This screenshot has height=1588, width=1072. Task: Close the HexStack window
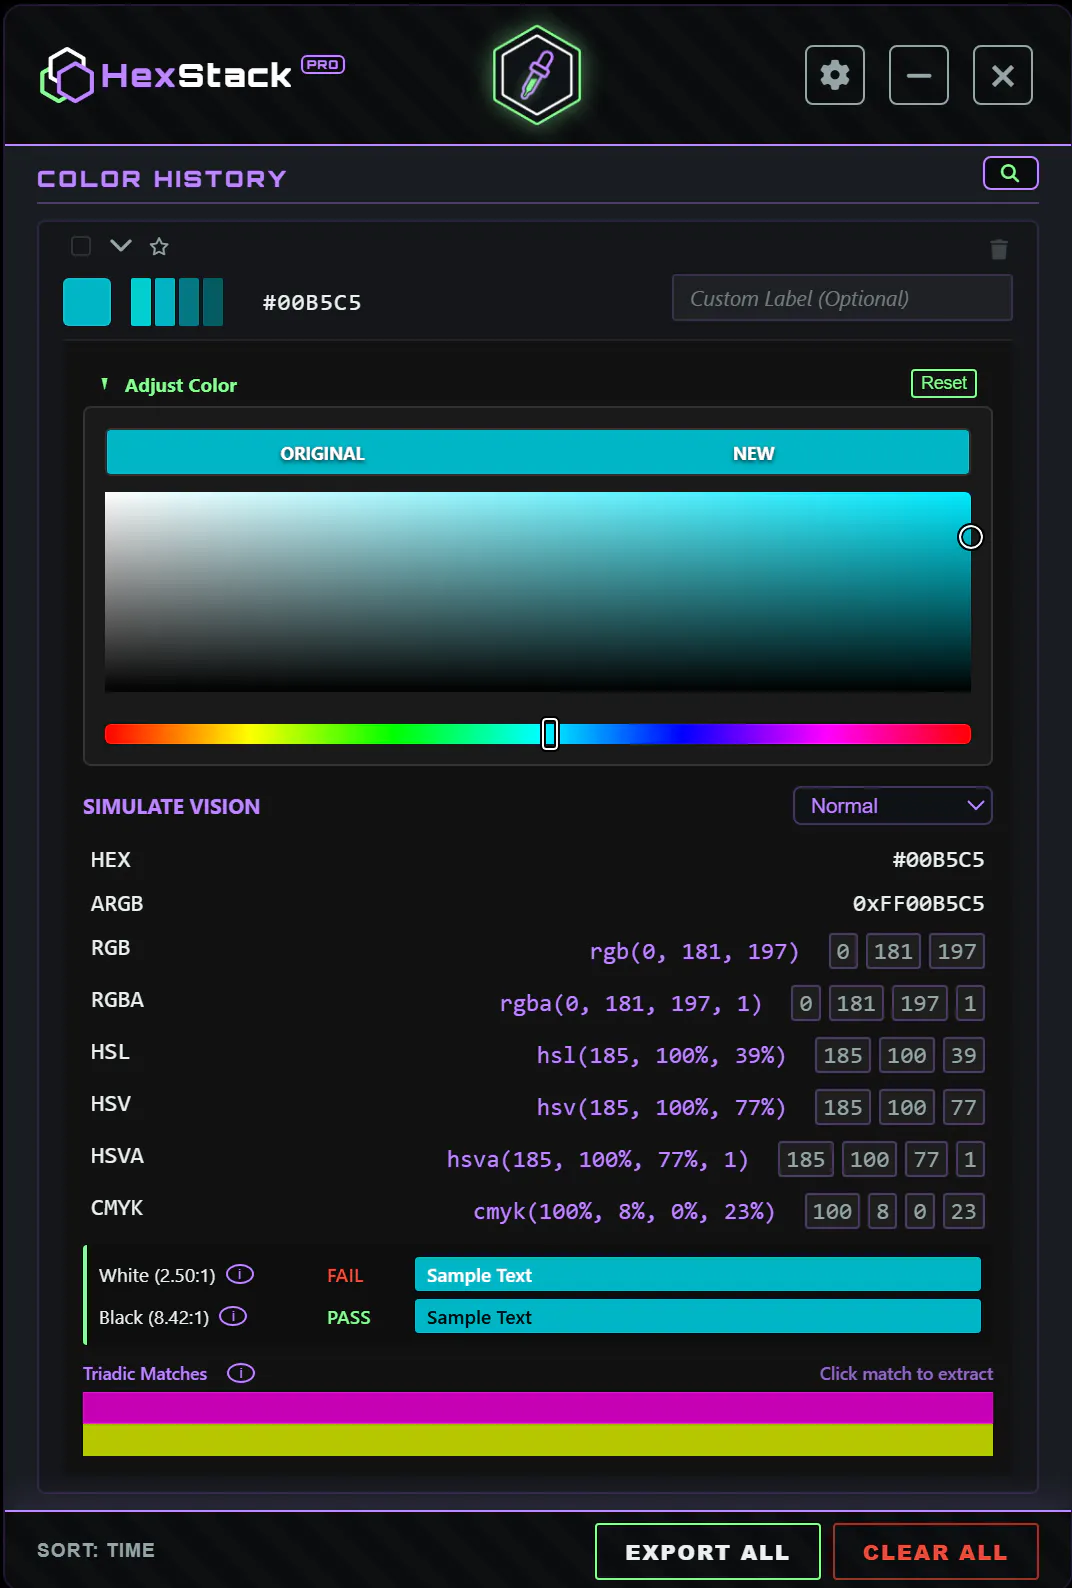pos(1003,75)
